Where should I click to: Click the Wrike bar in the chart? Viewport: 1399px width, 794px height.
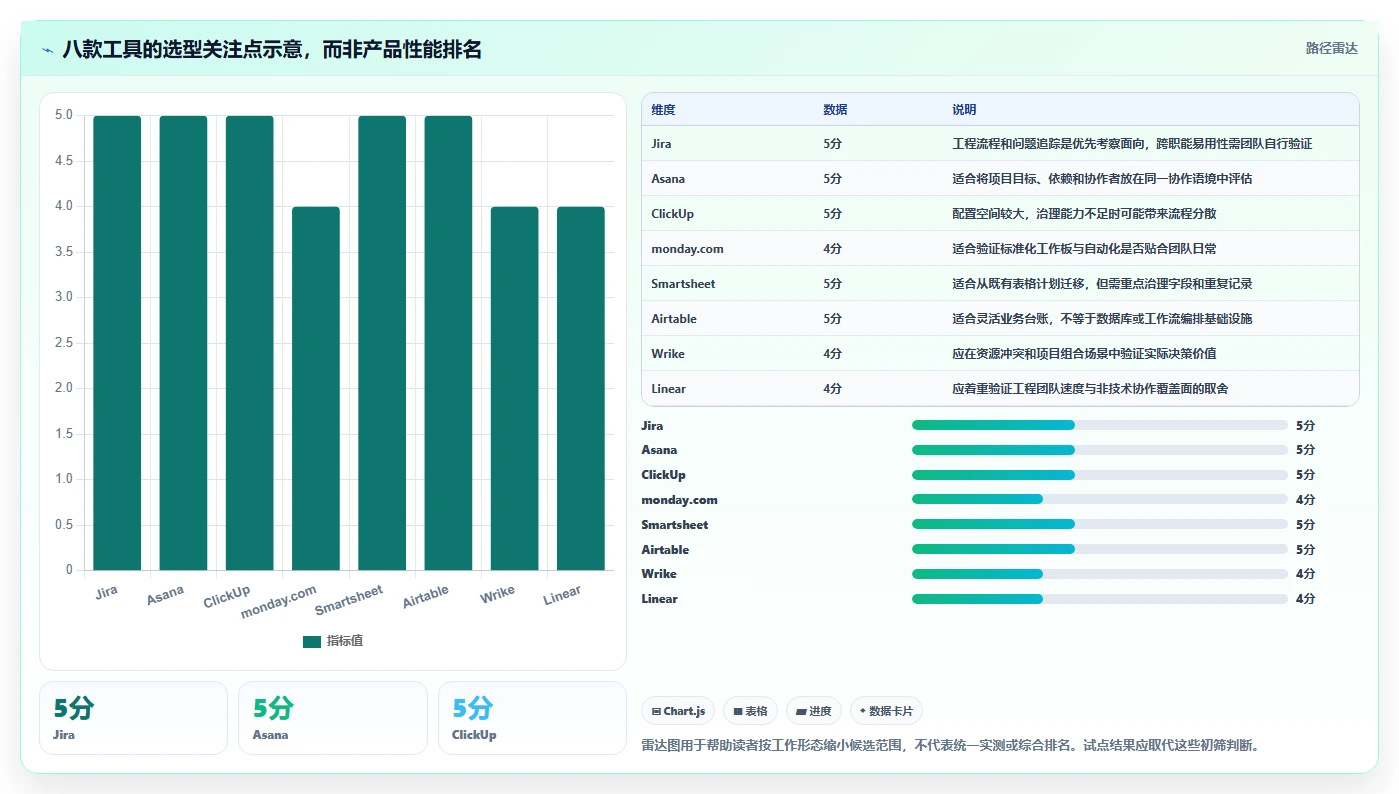(x=515, y=388)
